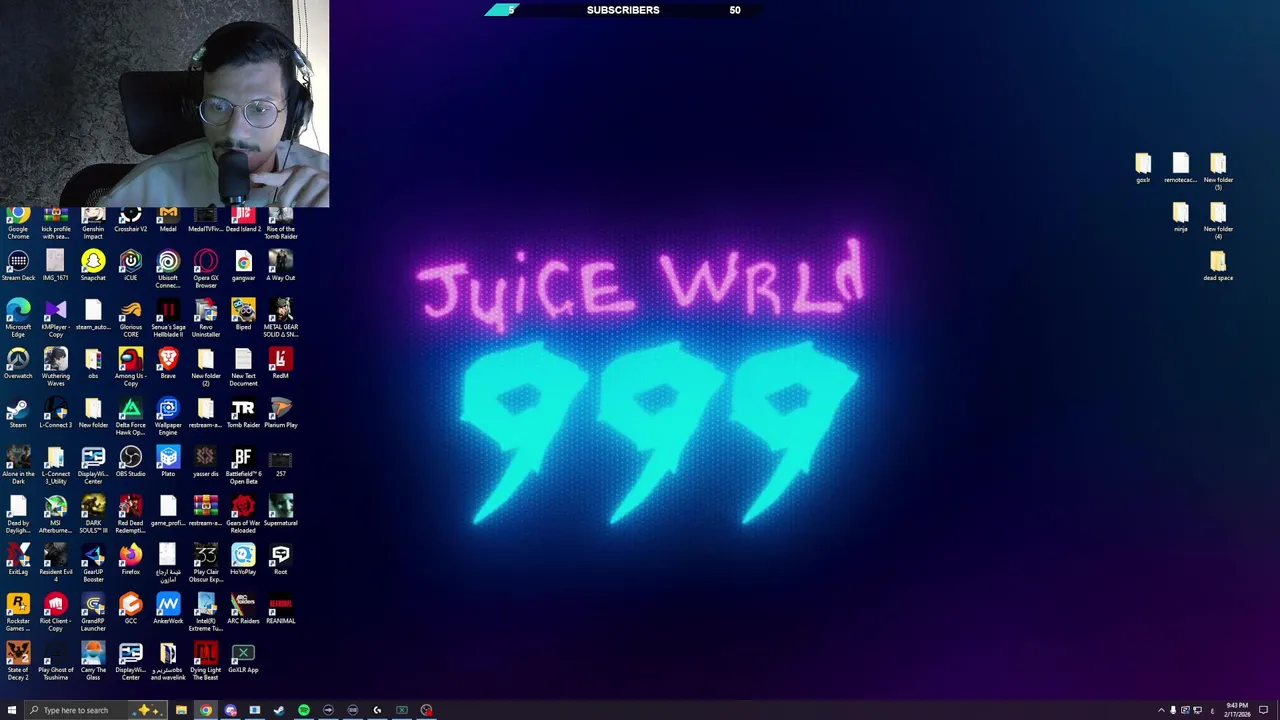Select the Microsoft Edge desktop icon
The height and width of the screenshot is (720, 1280).
point(18,319)
